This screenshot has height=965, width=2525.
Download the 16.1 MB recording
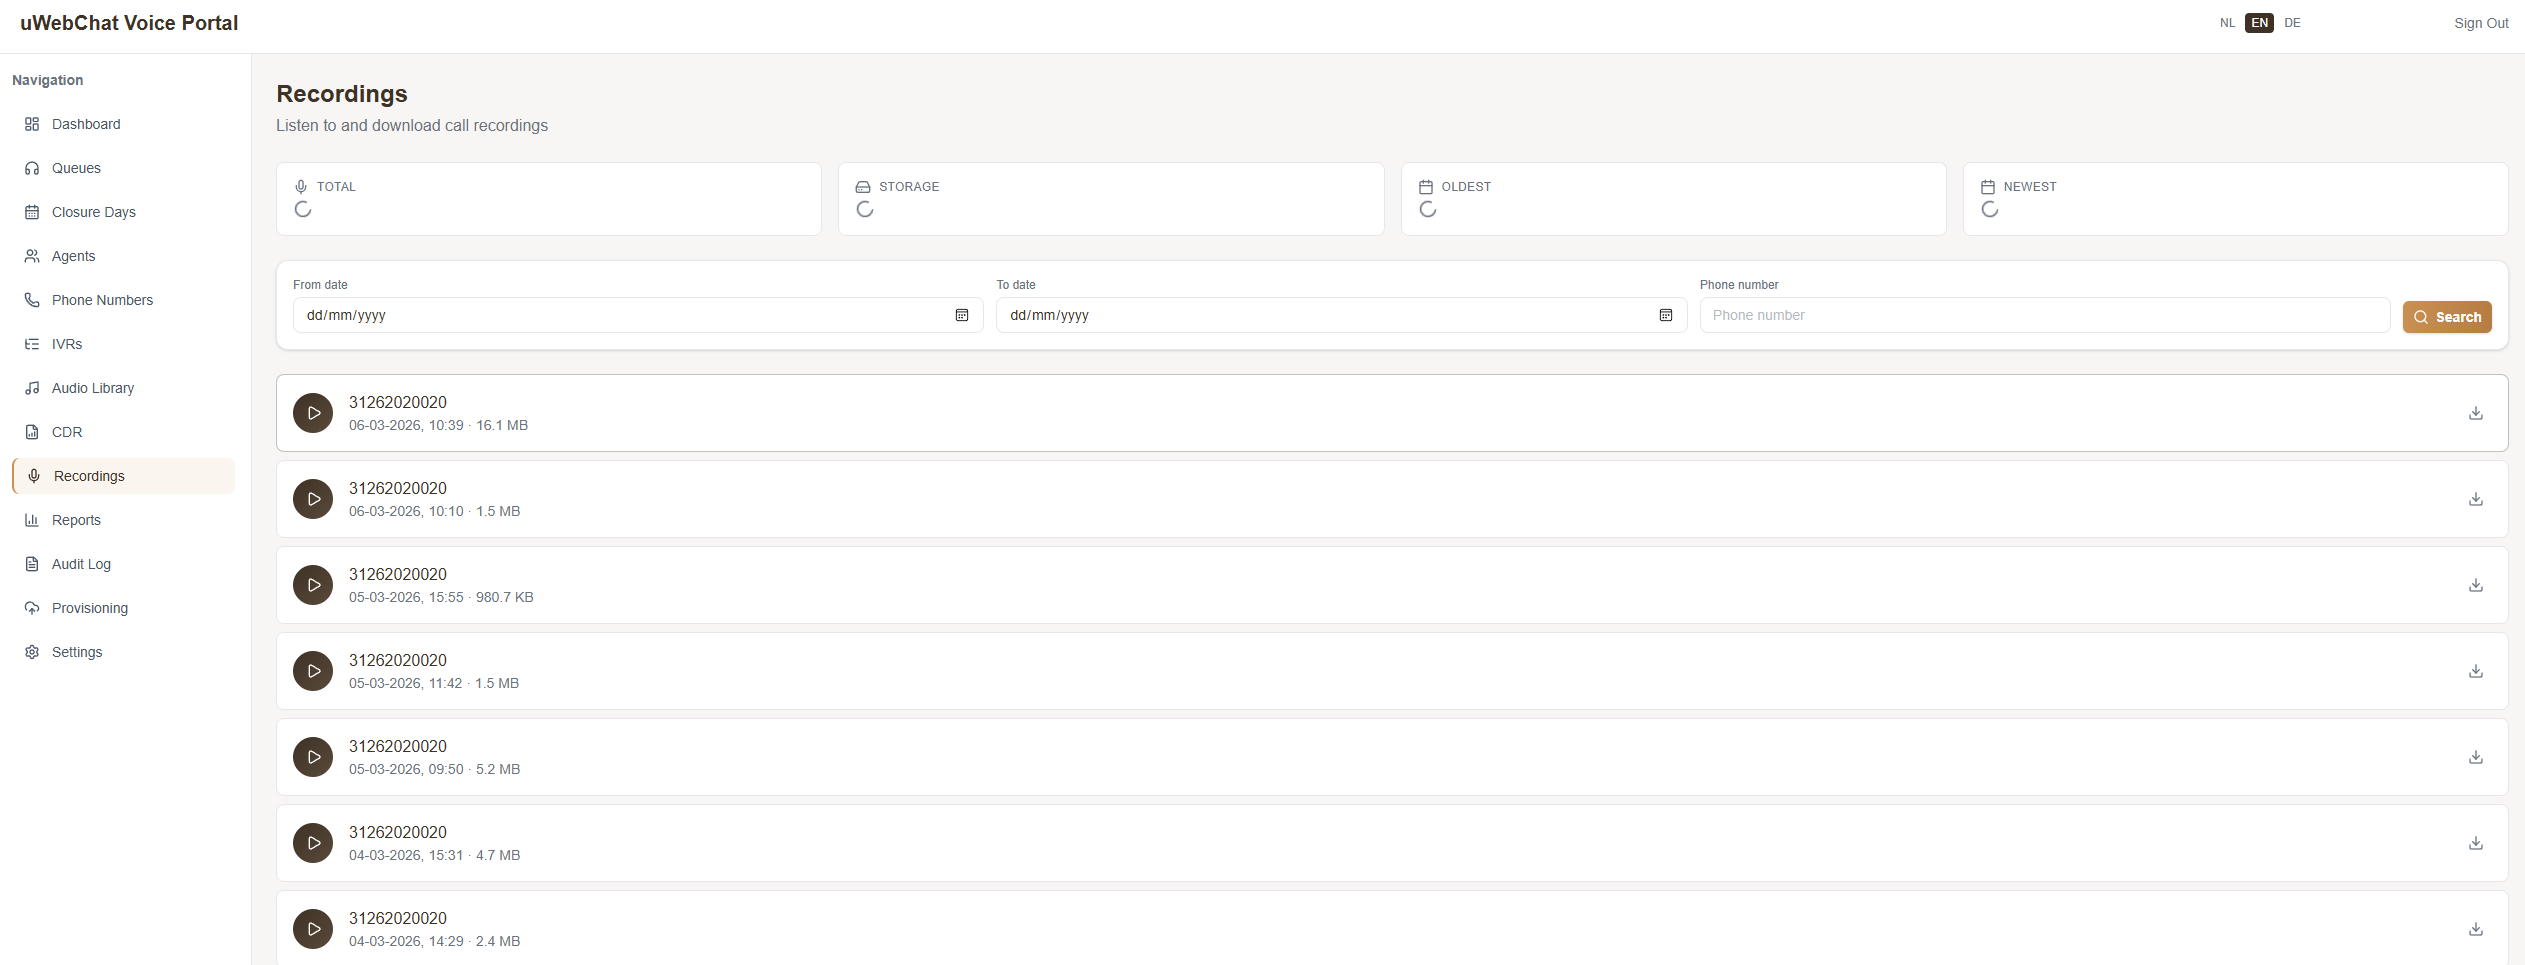(2475, 413)
